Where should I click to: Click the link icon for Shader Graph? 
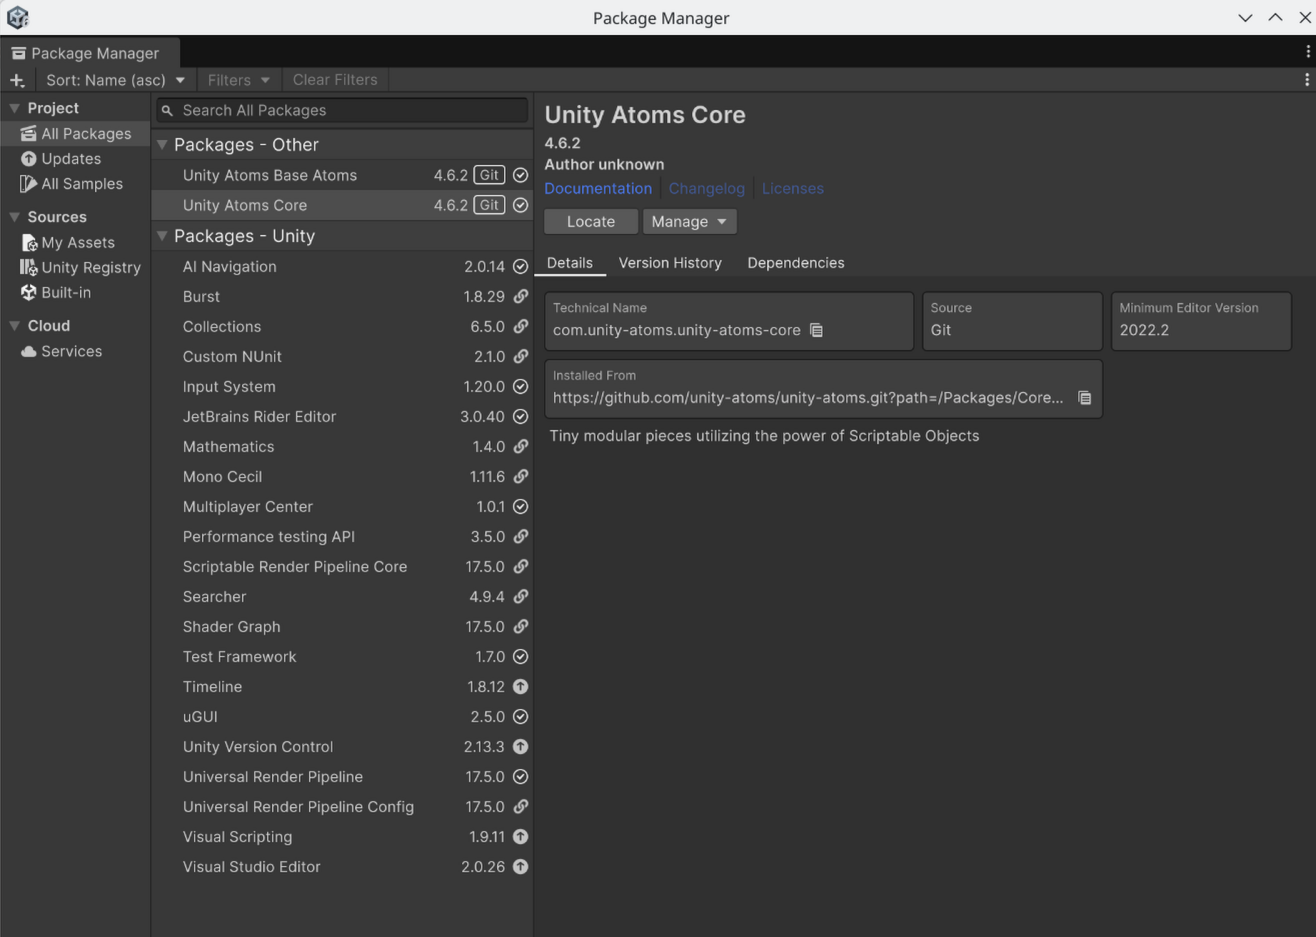pyautogui.click(x=520, y=627)
